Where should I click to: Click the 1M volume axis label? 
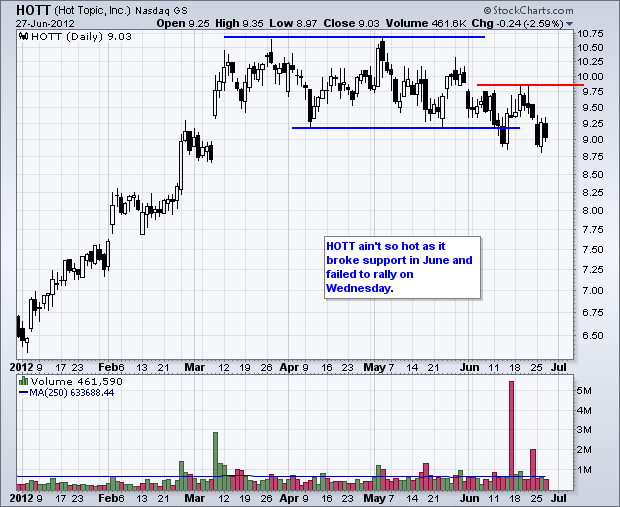click(x=584, y=469)
